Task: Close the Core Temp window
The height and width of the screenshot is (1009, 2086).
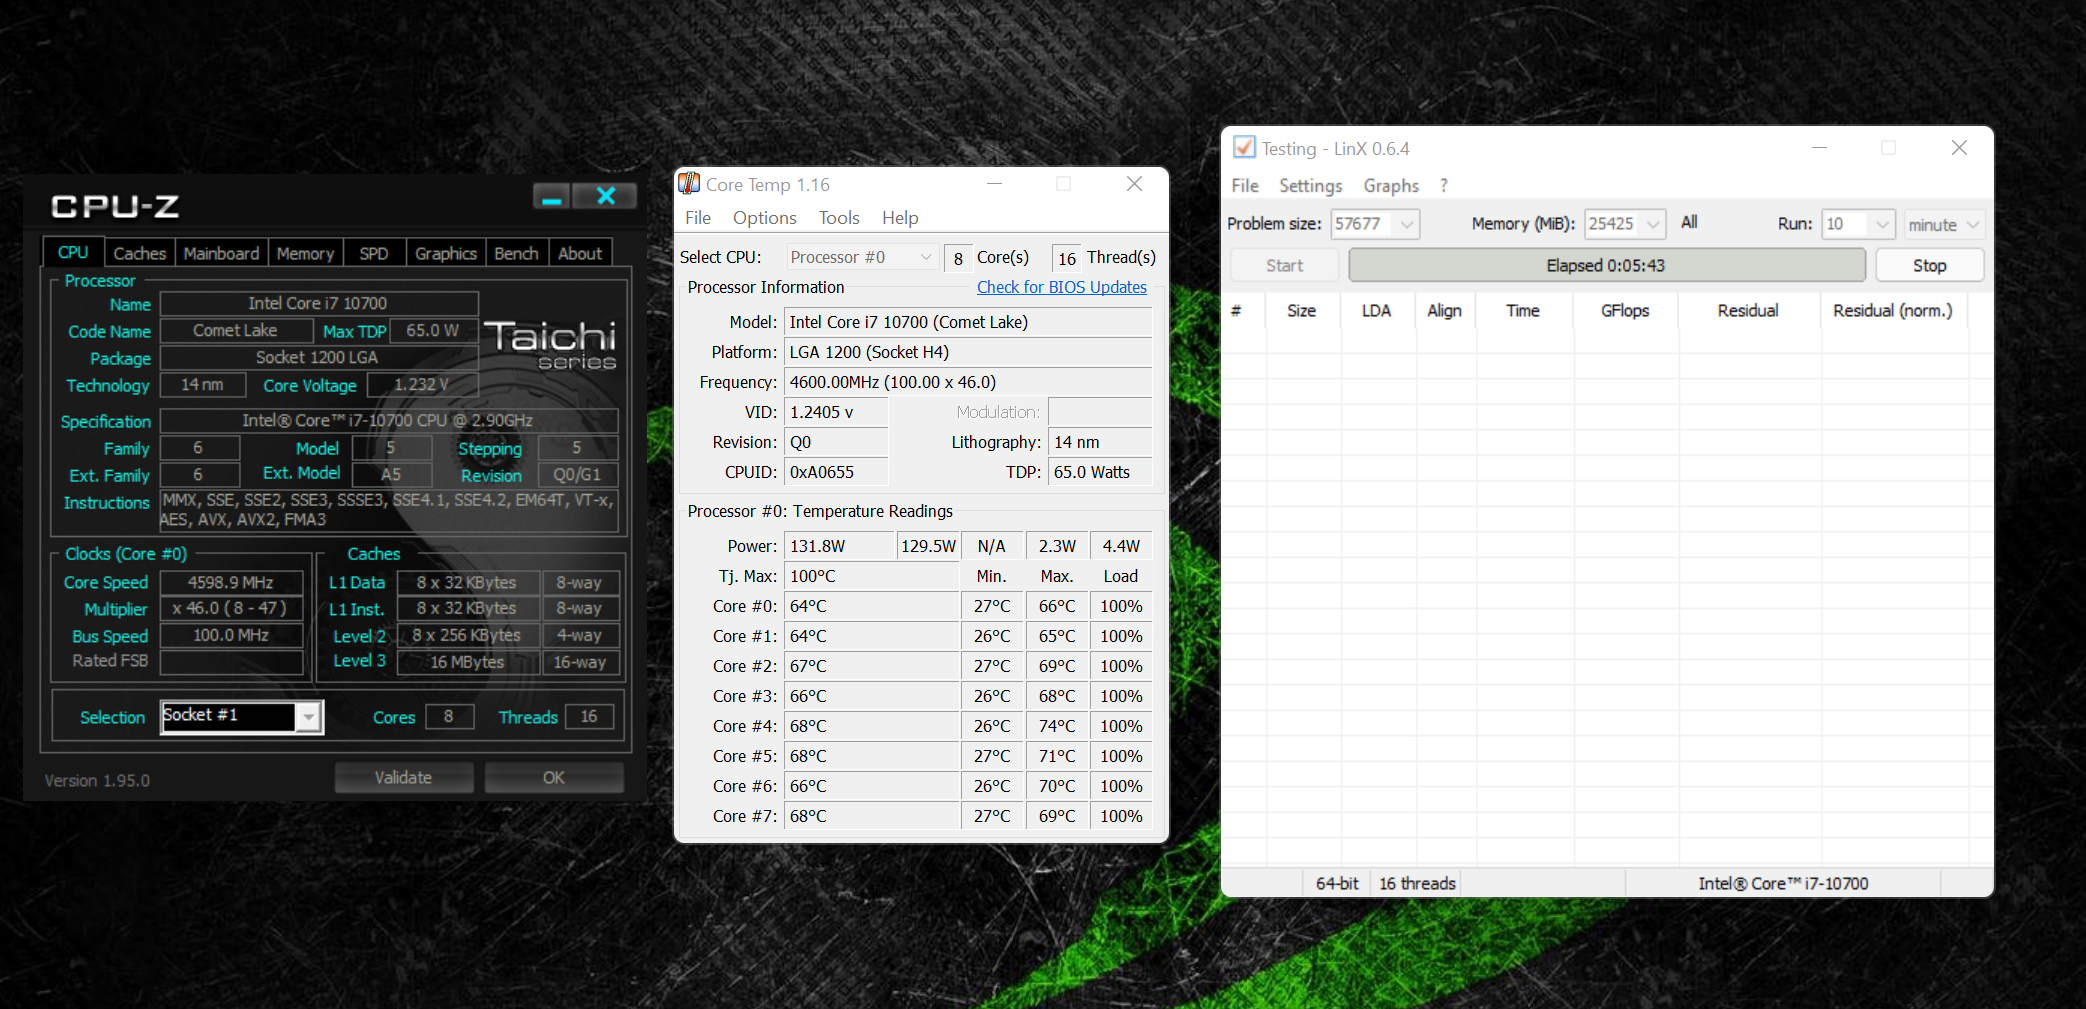Action: [x=1134, y=184]
